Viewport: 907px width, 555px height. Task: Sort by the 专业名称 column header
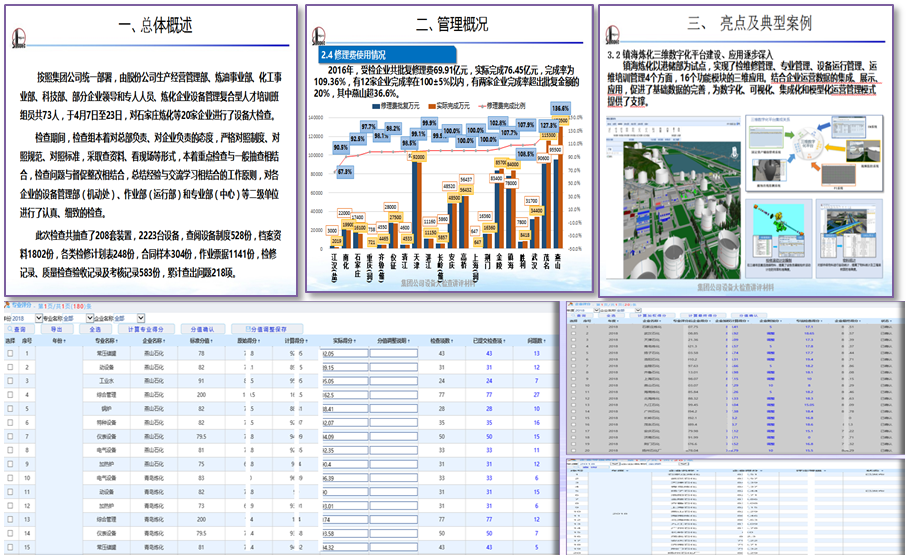pos(106,341)
